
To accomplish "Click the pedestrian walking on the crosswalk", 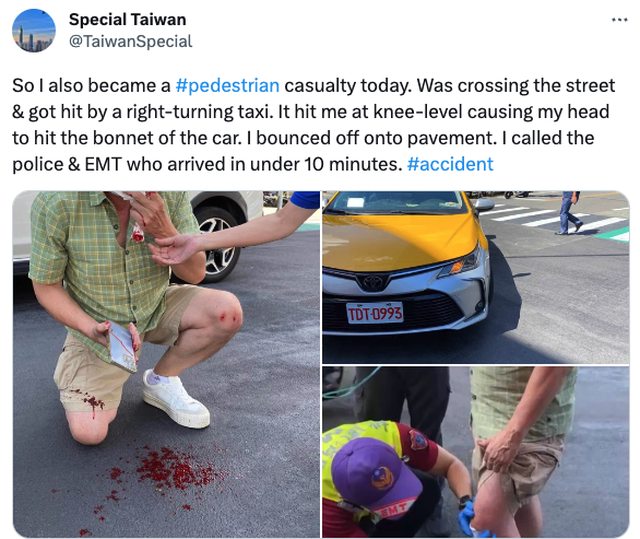I will pyautogui.click(x=569, y=213).
